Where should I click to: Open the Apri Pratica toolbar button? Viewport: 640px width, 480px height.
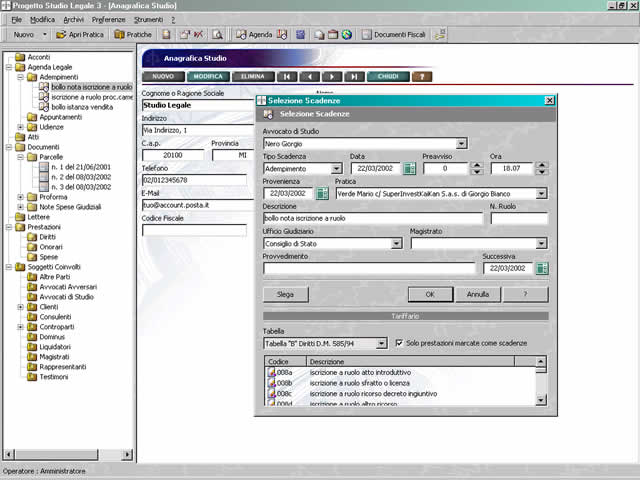coord(80,35)
